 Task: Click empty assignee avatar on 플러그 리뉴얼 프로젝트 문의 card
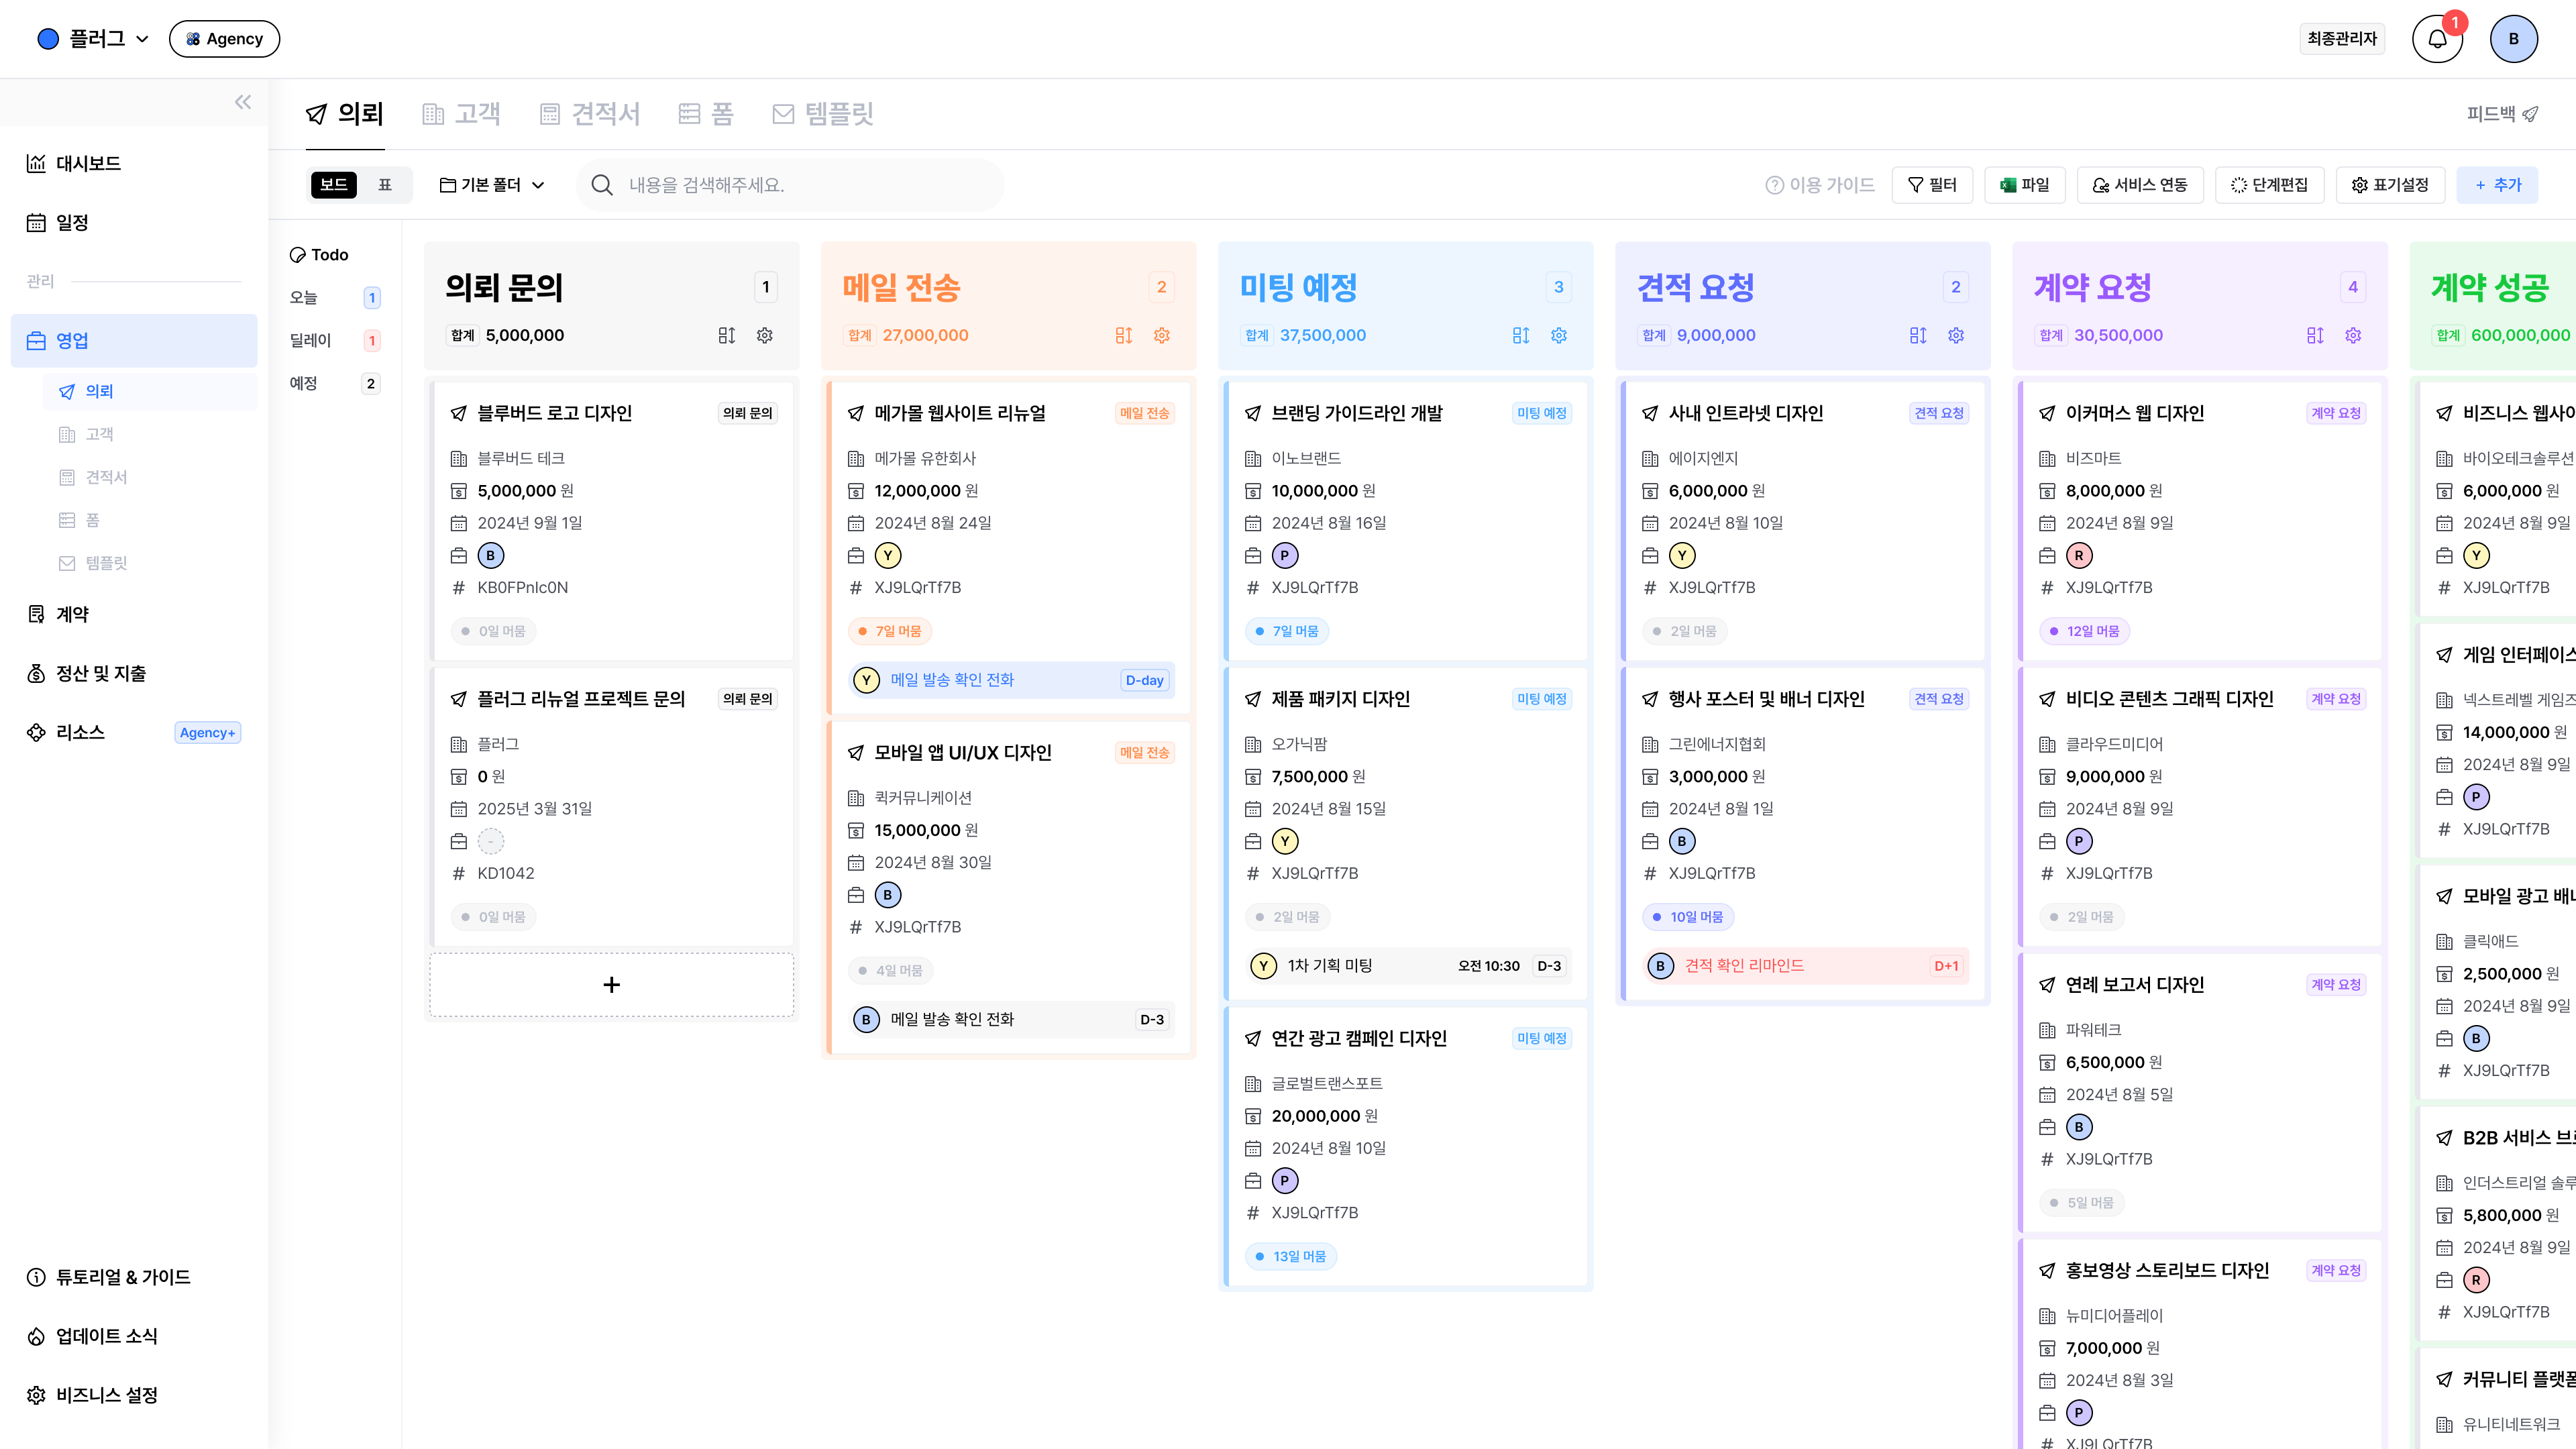[x=491, y=842]
